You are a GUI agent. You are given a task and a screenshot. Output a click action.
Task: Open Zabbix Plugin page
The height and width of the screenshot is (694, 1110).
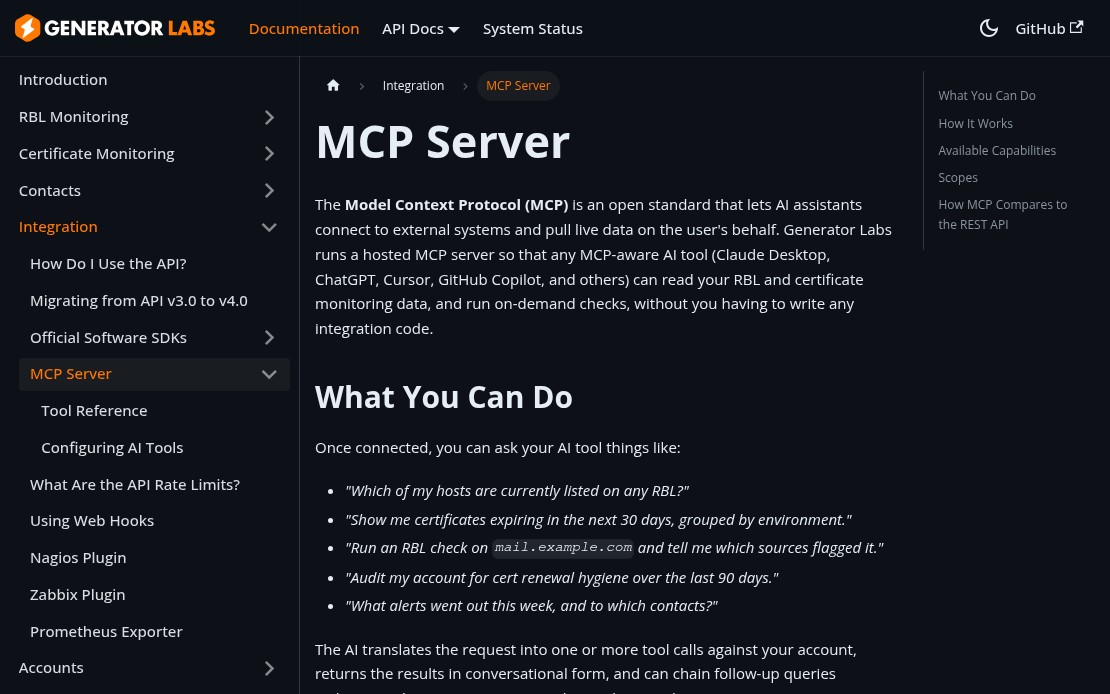[x=77, y=595]
